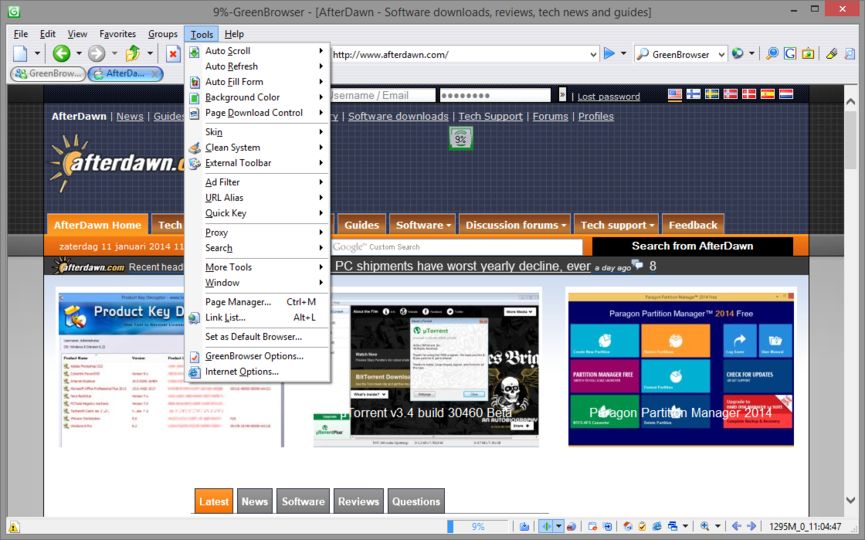Choose Internet Options menu item
Screen dimensions: 865x540
[258, 371]
